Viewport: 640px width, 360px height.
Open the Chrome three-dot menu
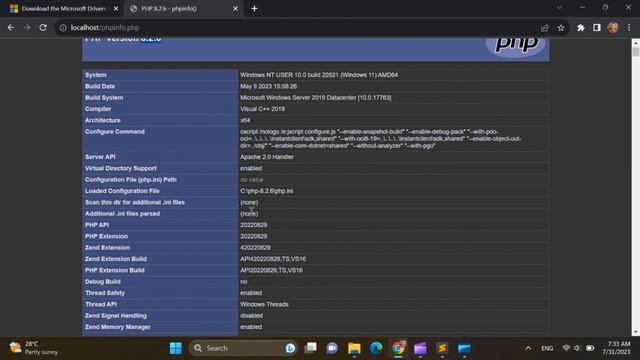(629, 28)
